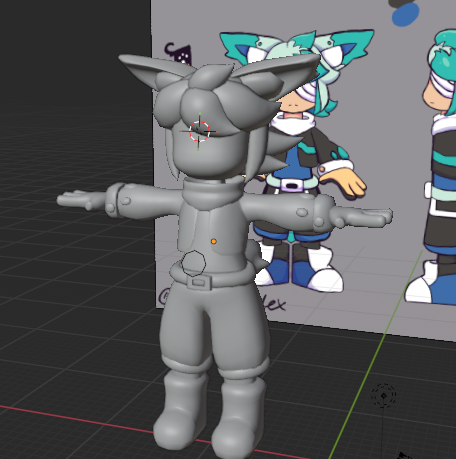Screen dimensions: 456x459
Task: Click the orange origin dot on the torso
Action: point(214,241)
